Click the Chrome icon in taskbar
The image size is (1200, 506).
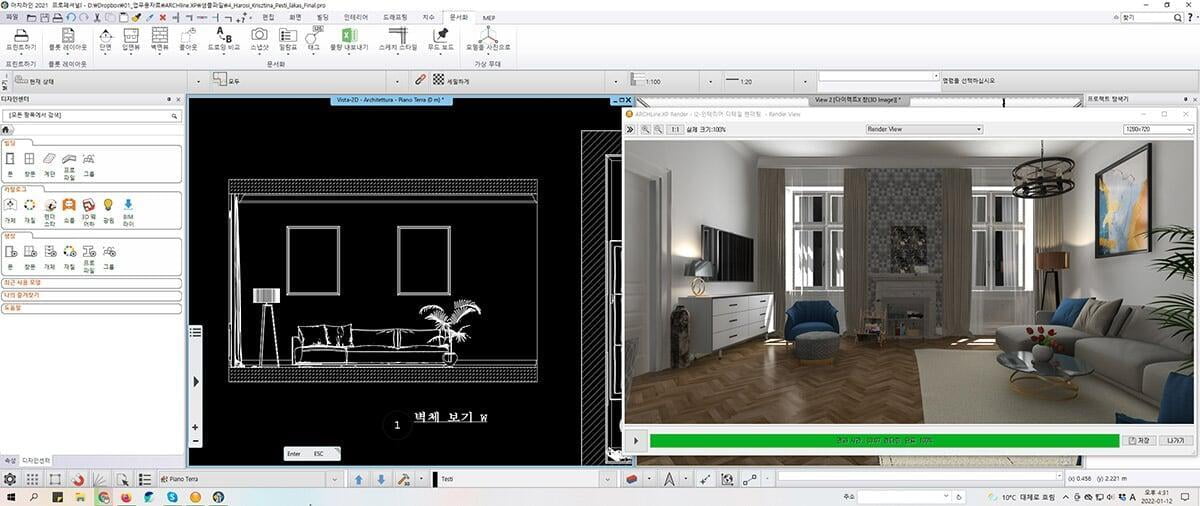tap(103, 497)
